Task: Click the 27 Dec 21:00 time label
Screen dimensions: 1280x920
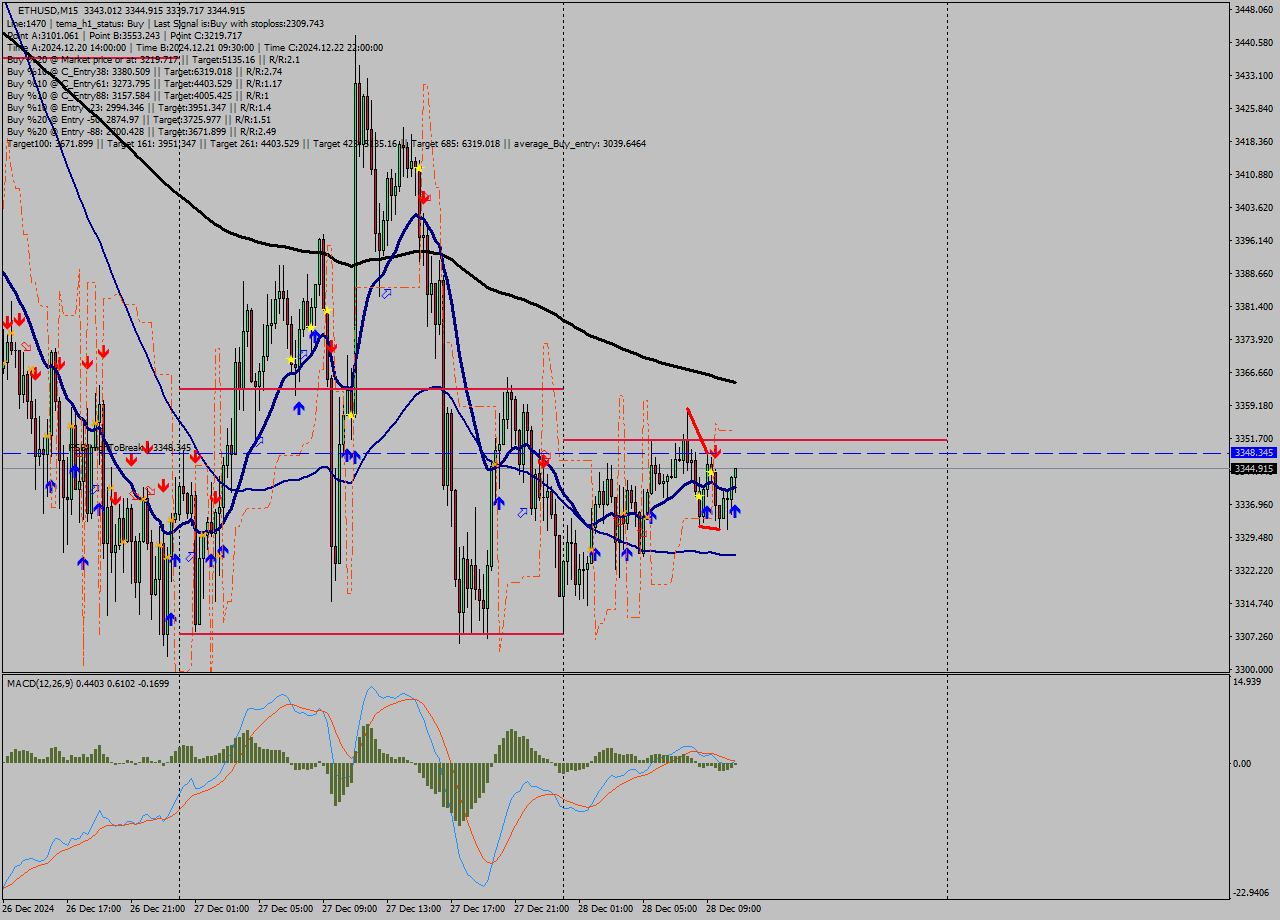Action: coord(541,909)
